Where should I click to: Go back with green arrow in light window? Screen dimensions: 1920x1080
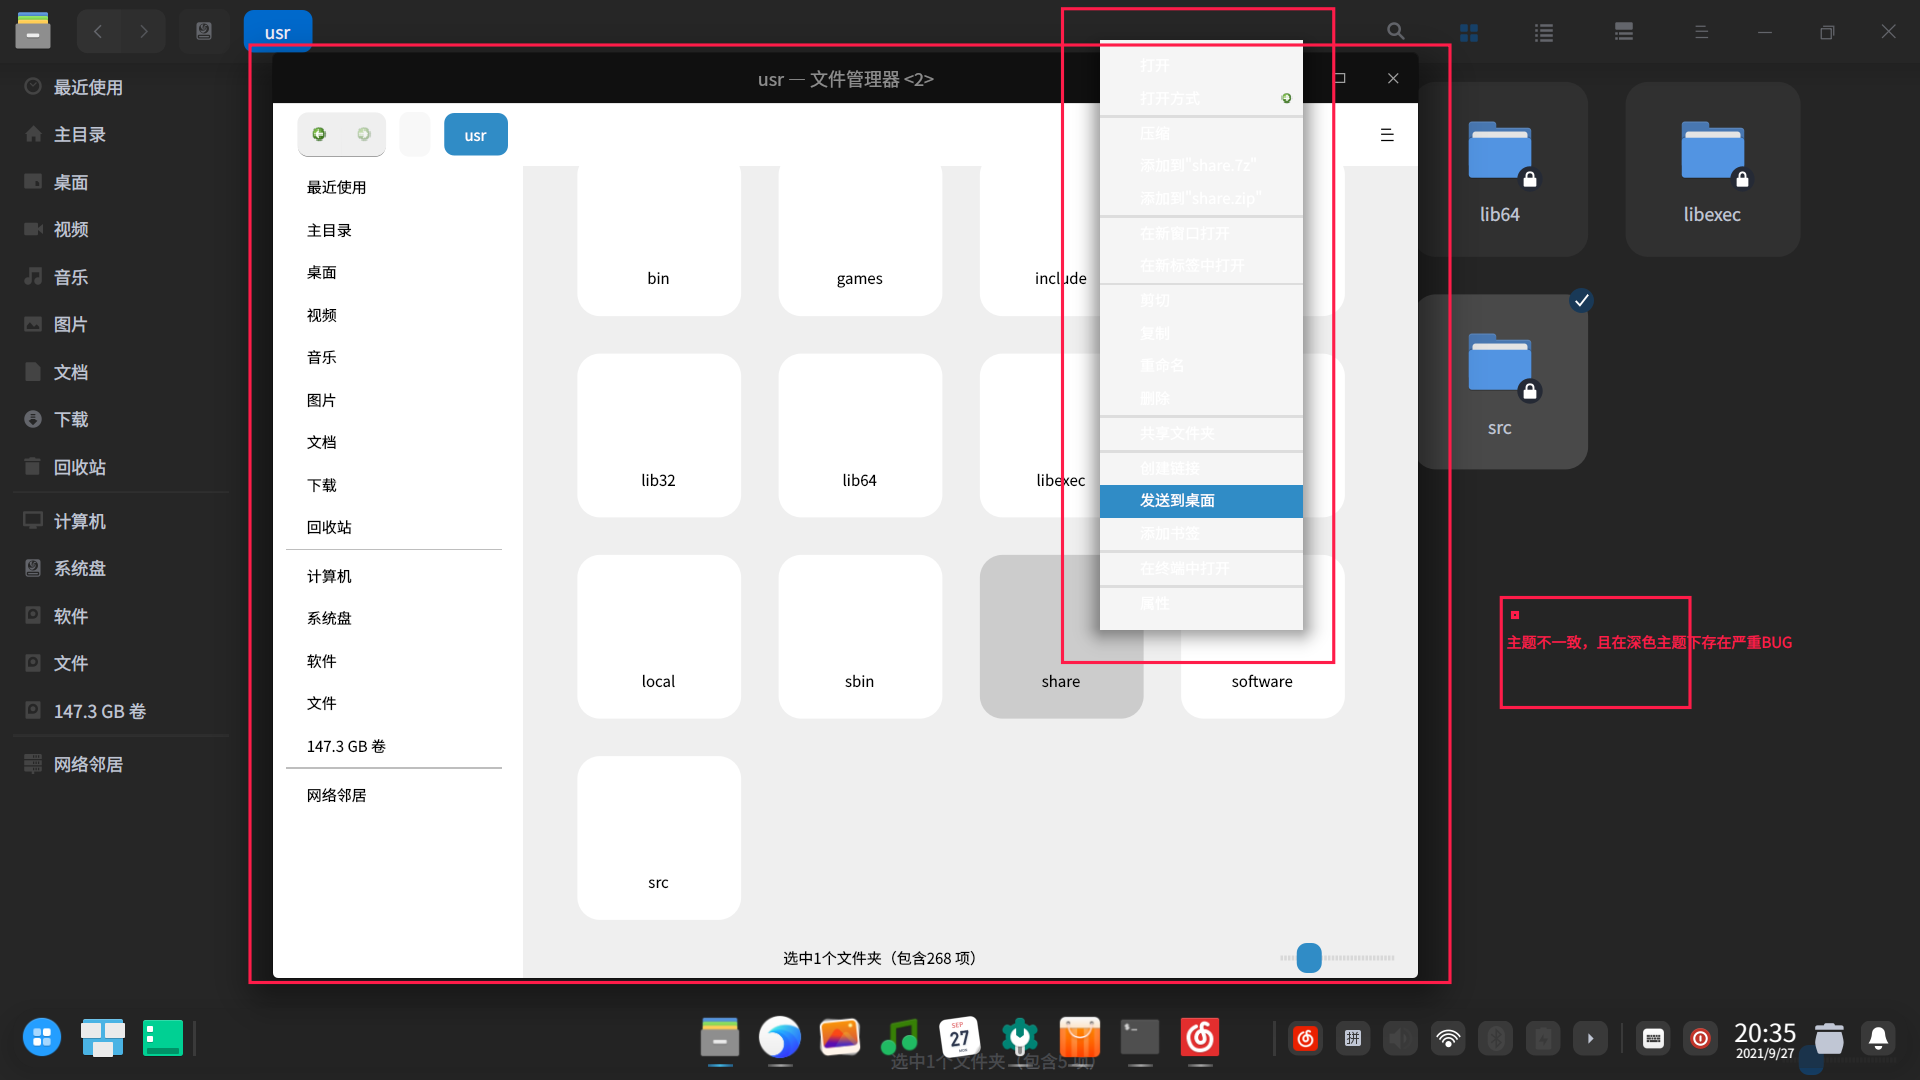319,134
